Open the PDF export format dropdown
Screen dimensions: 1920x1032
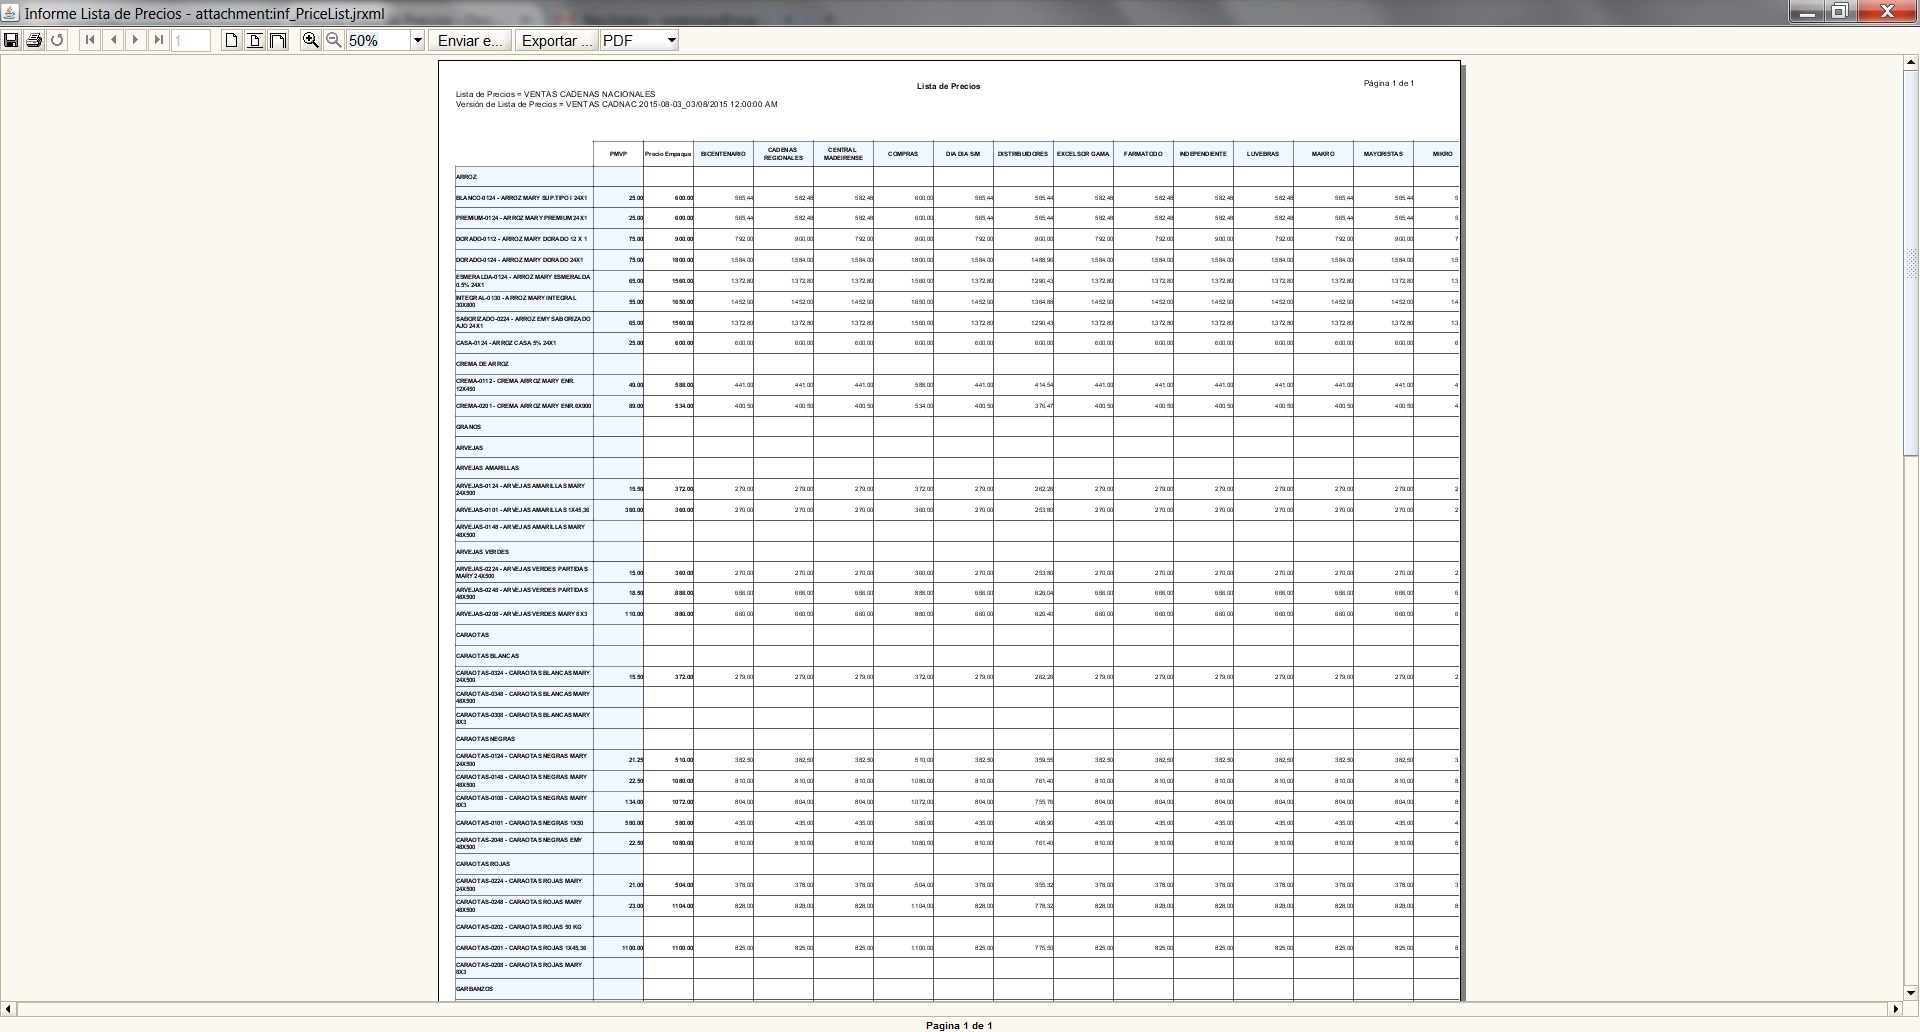671,41
